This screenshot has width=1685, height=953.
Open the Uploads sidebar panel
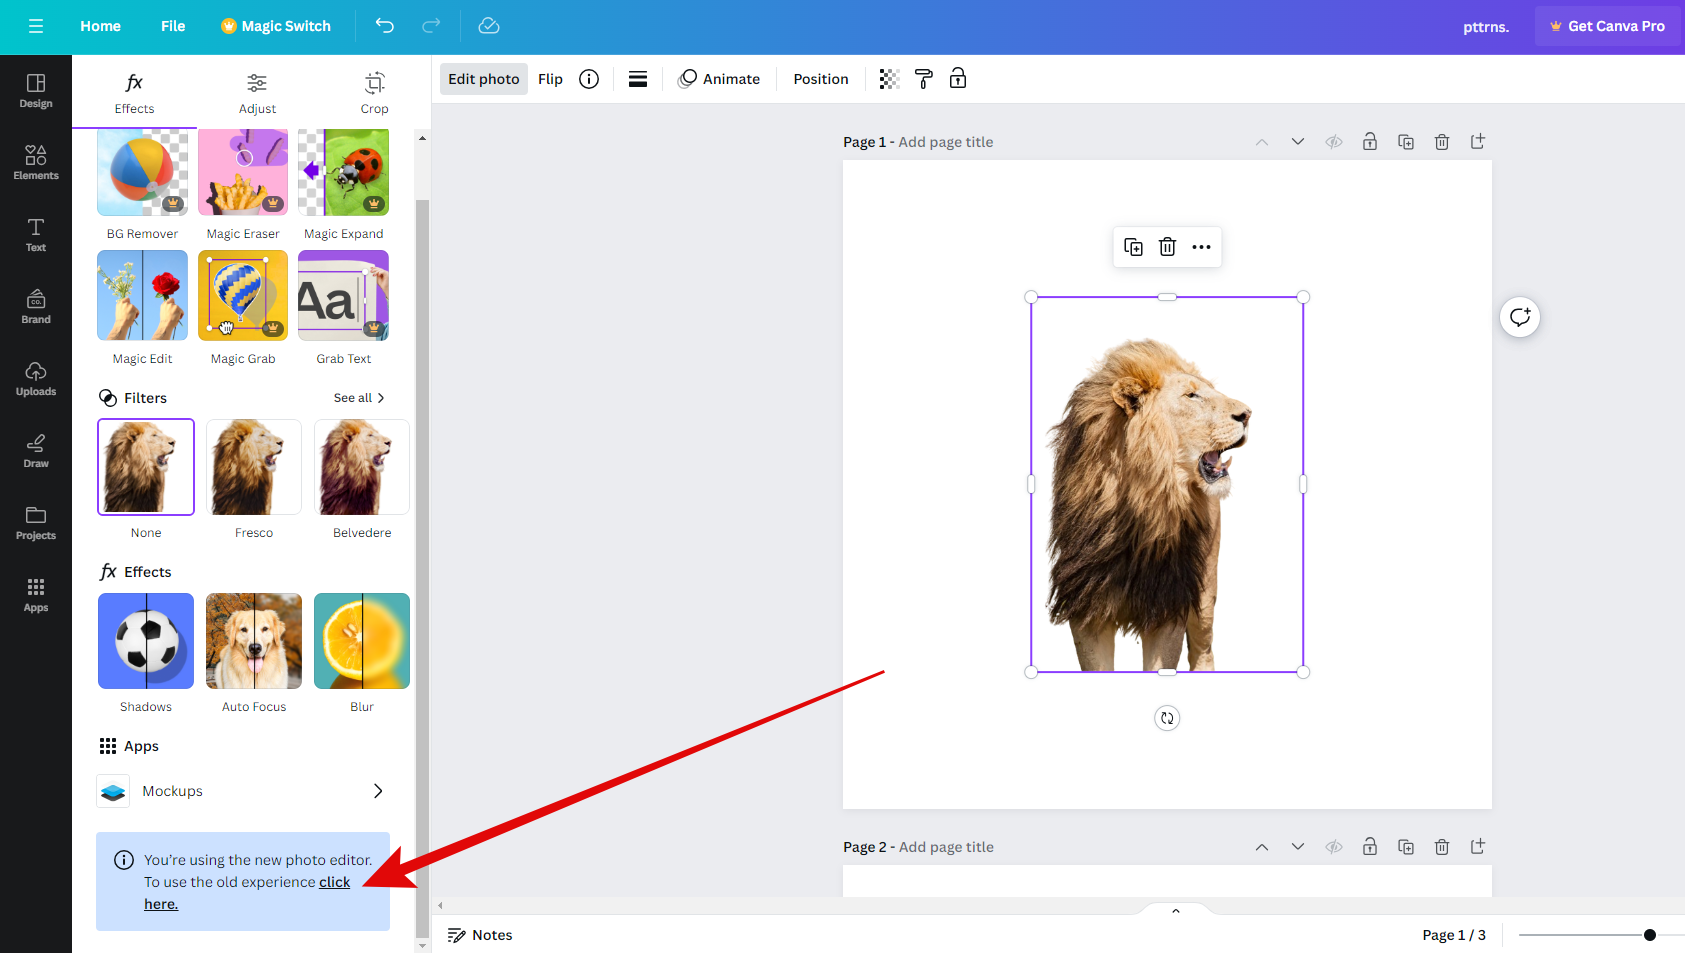pyautogui.click(x=36, y=378)
